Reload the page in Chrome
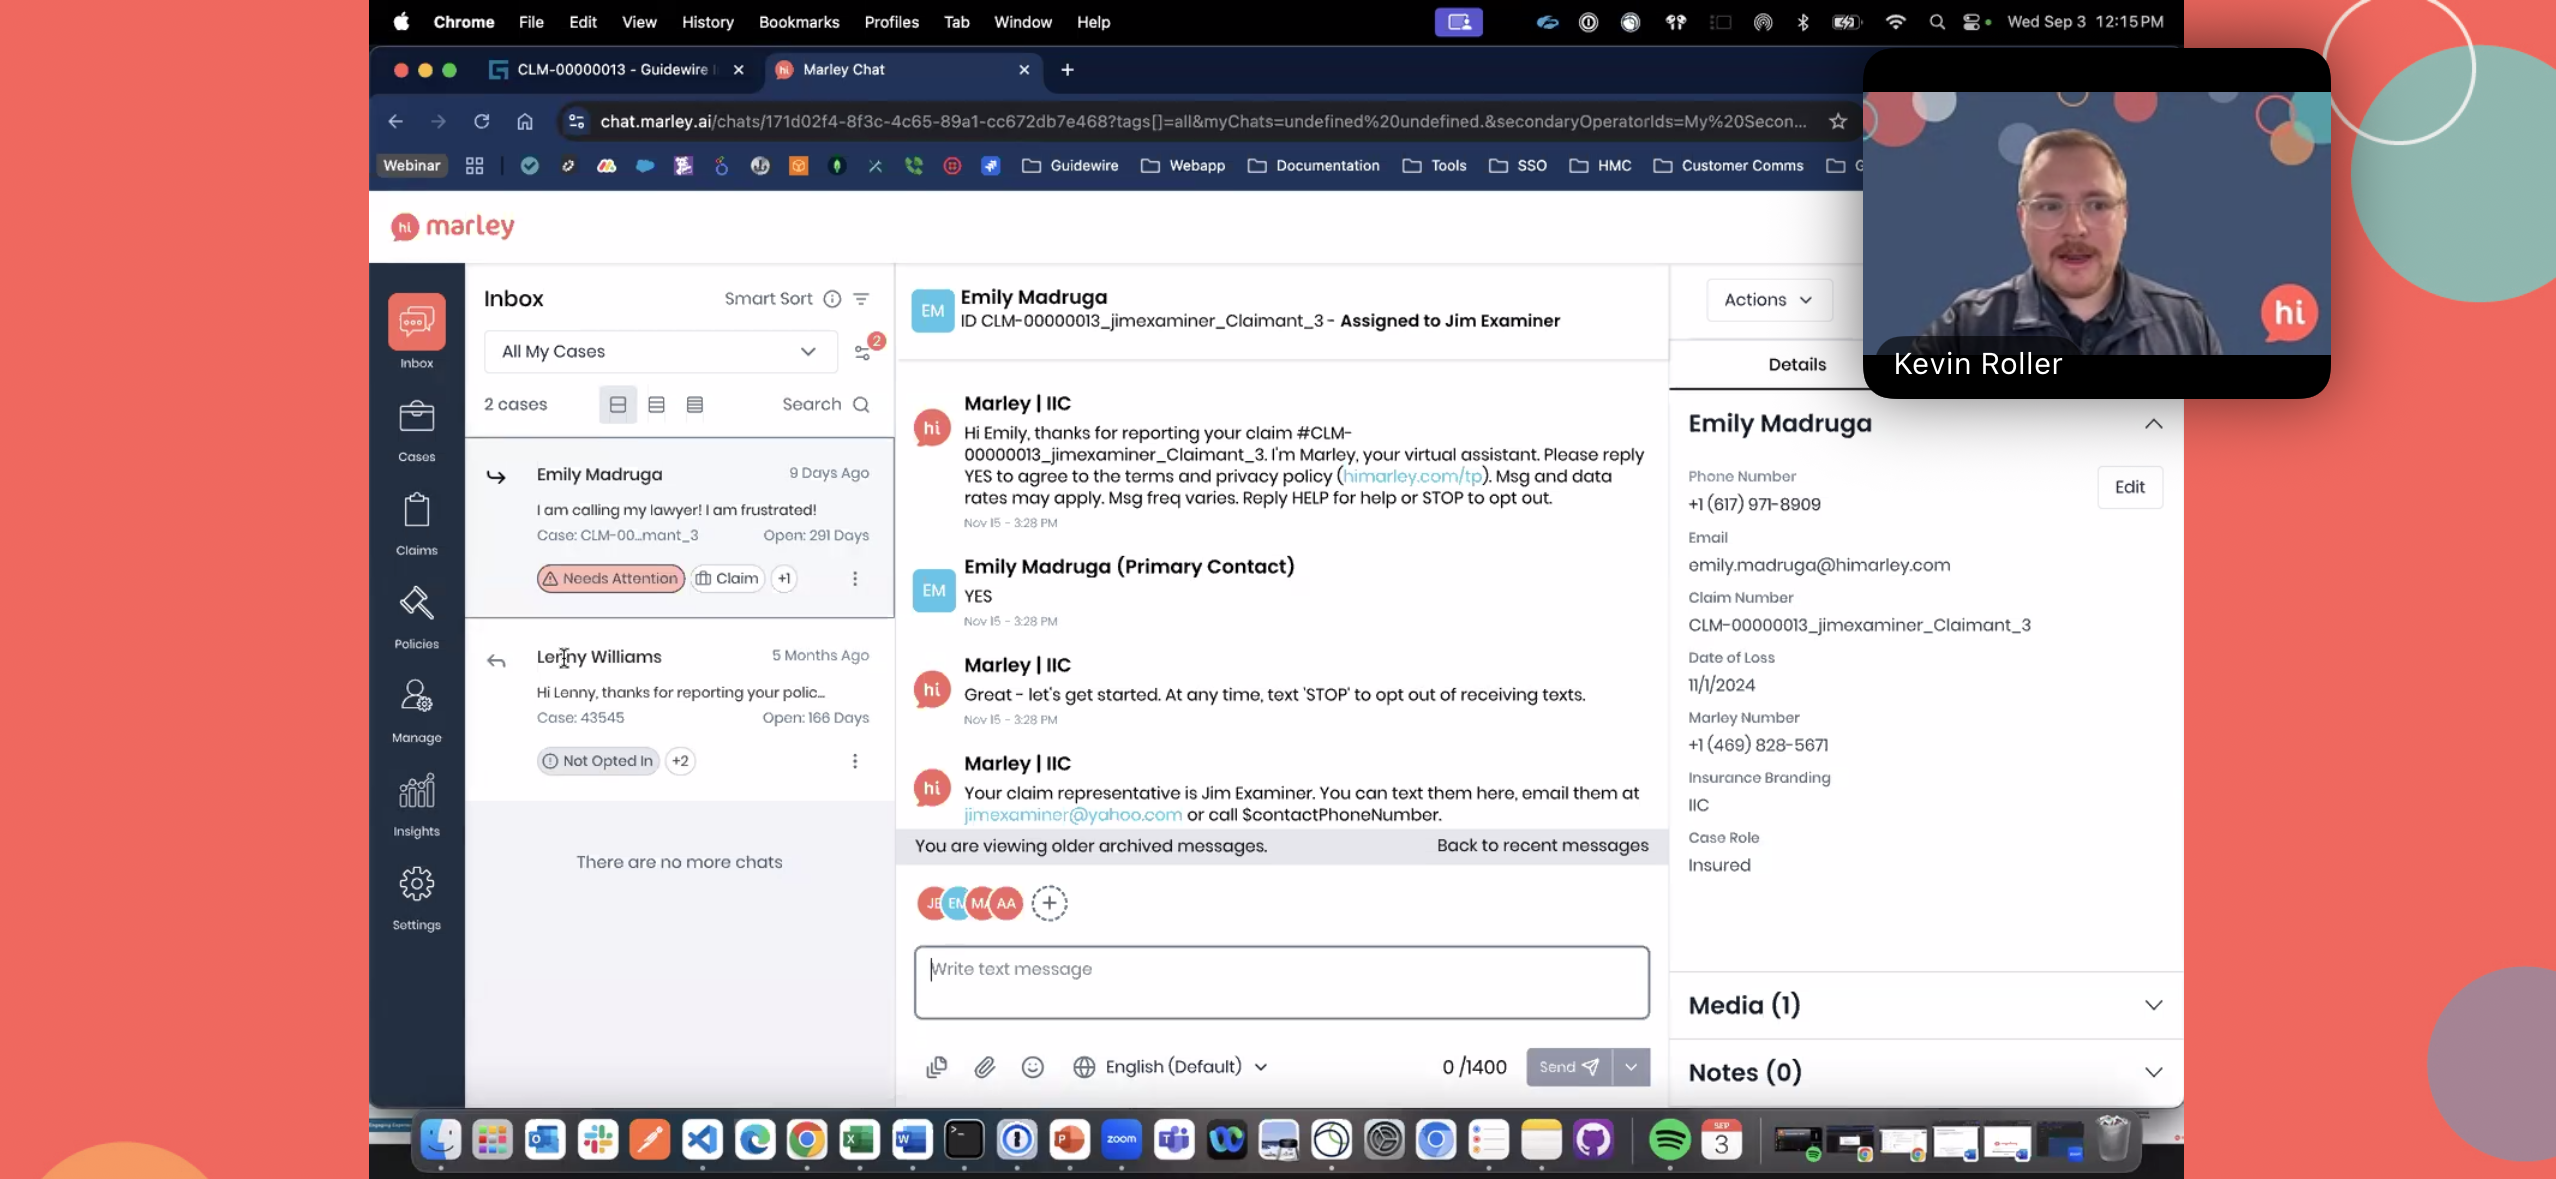This screenshot has width=2556, height=1179. pyautogui.click(x=481, y=121)
